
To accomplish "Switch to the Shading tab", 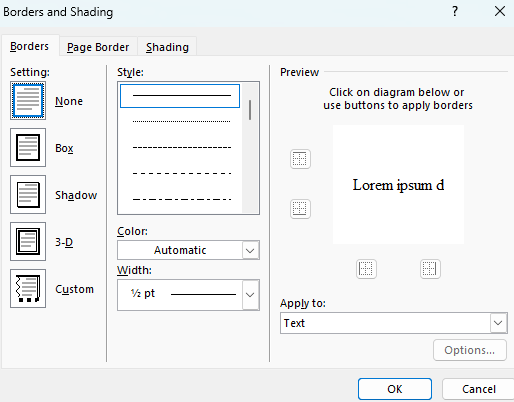I will point(167,47).
